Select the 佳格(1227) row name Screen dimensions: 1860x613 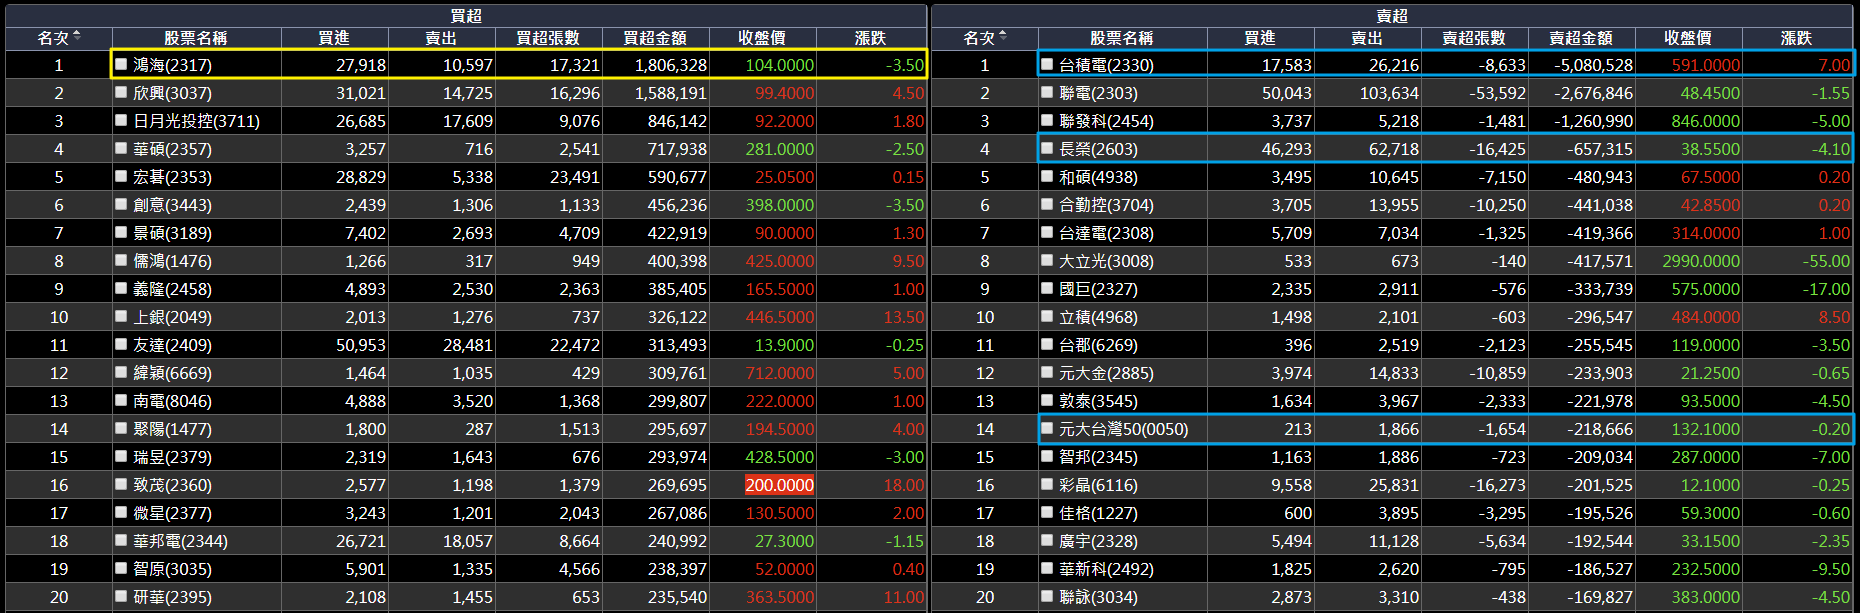[x=1098, y=513]
